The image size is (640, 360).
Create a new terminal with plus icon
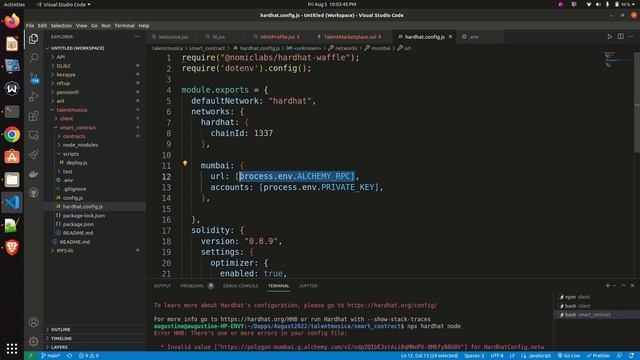click(607, 286)
